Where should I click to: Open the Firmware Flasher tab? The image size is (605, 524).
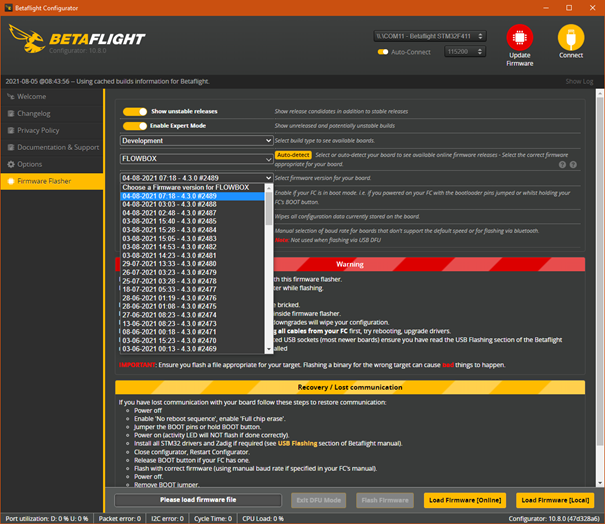(x=52, y=181)
